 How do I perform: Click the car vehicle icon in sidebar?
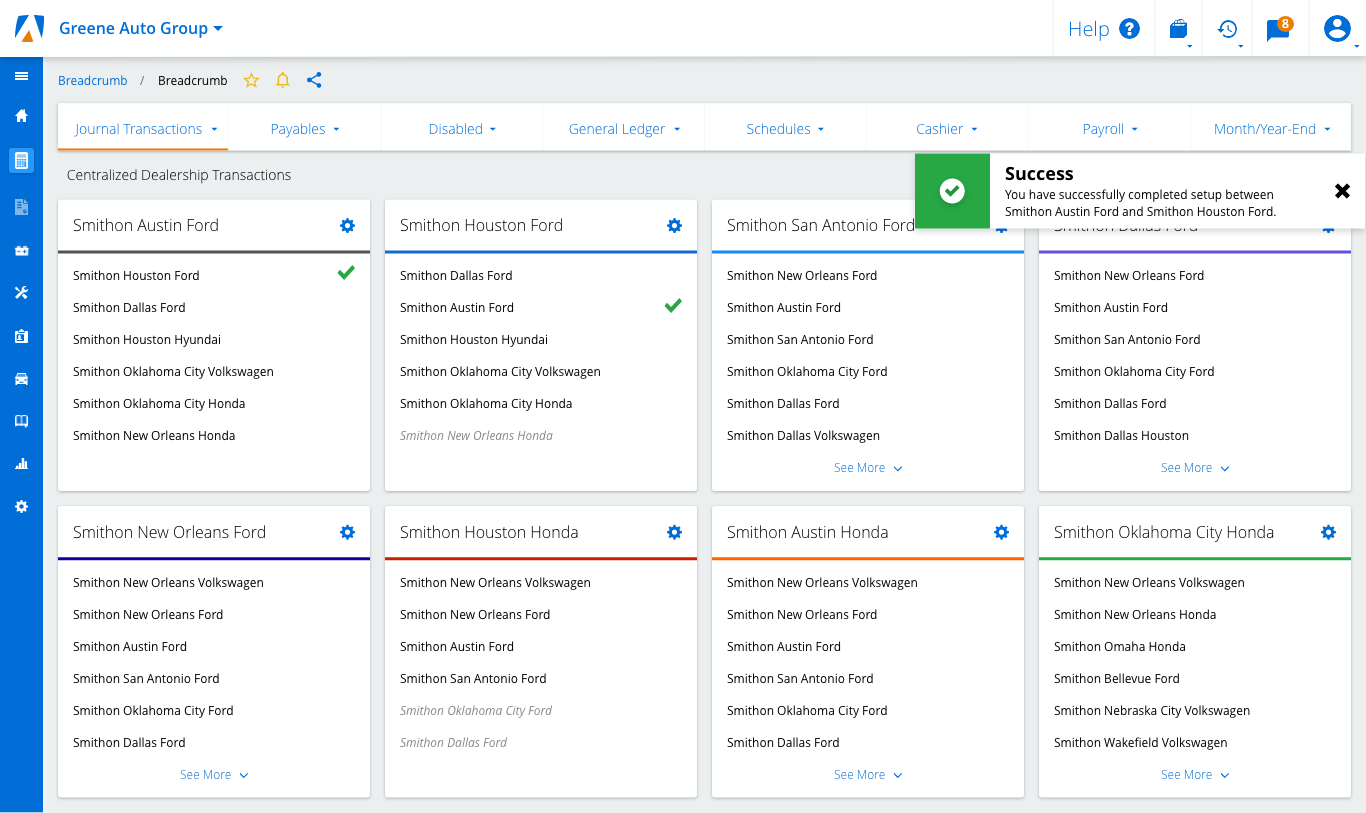pyautogui.click(x=21, y=379)
